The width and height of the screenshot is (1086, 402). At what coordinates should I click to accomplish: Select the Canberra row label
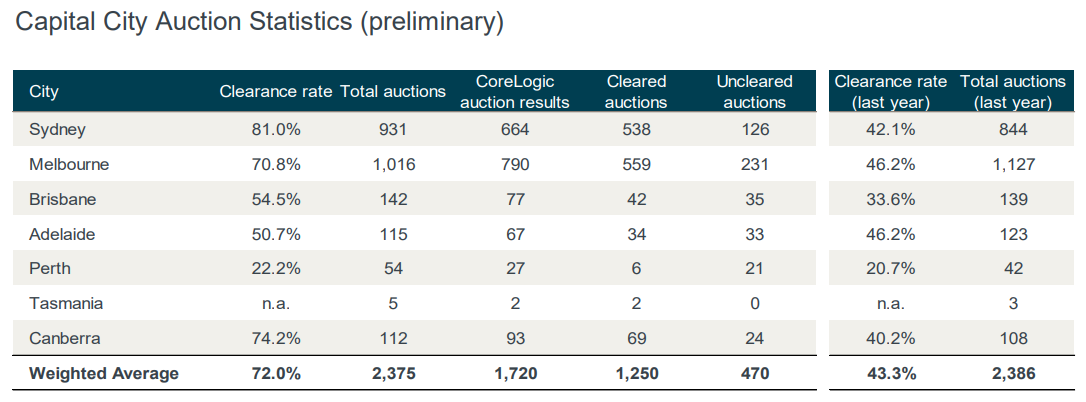(x=65, y=338)
